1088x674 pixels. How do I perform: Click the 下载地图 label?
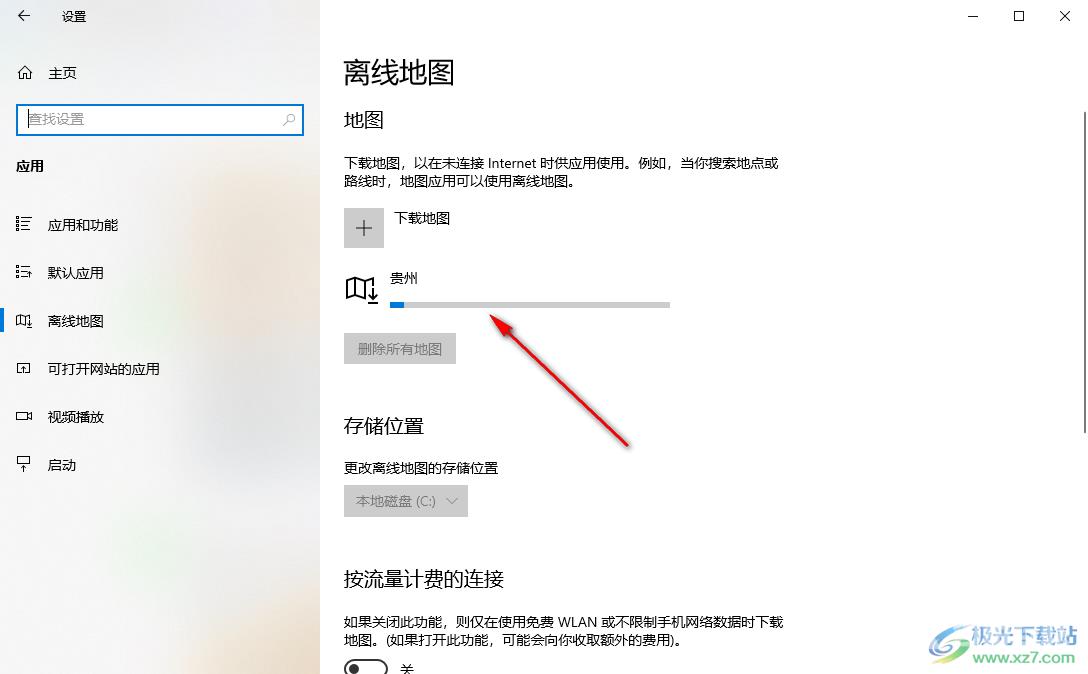[422, 218]
